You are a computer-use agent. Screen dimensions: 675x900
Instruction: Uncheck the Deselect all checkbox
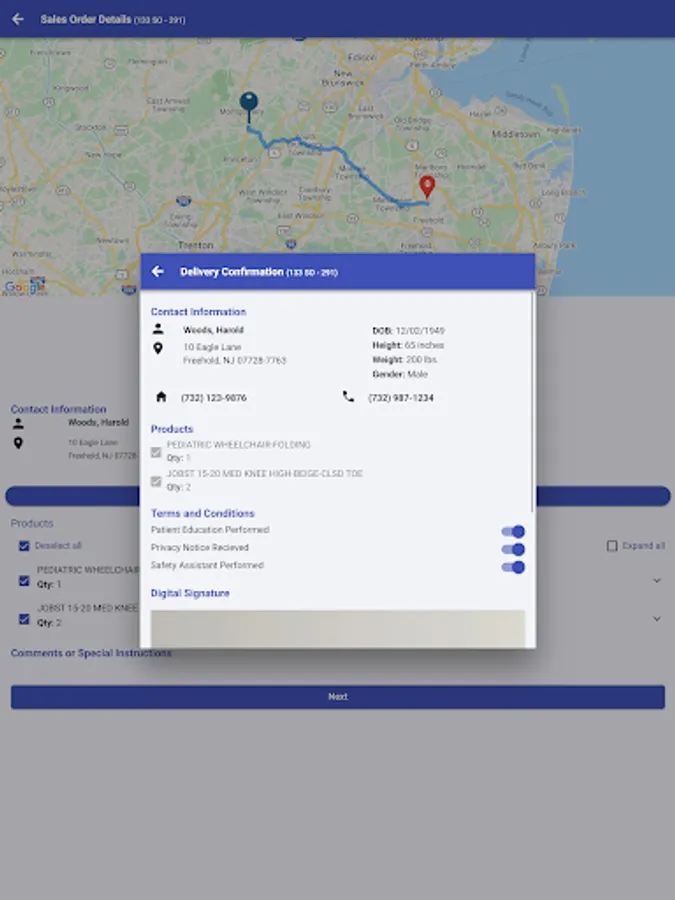(x=24, y=545)
